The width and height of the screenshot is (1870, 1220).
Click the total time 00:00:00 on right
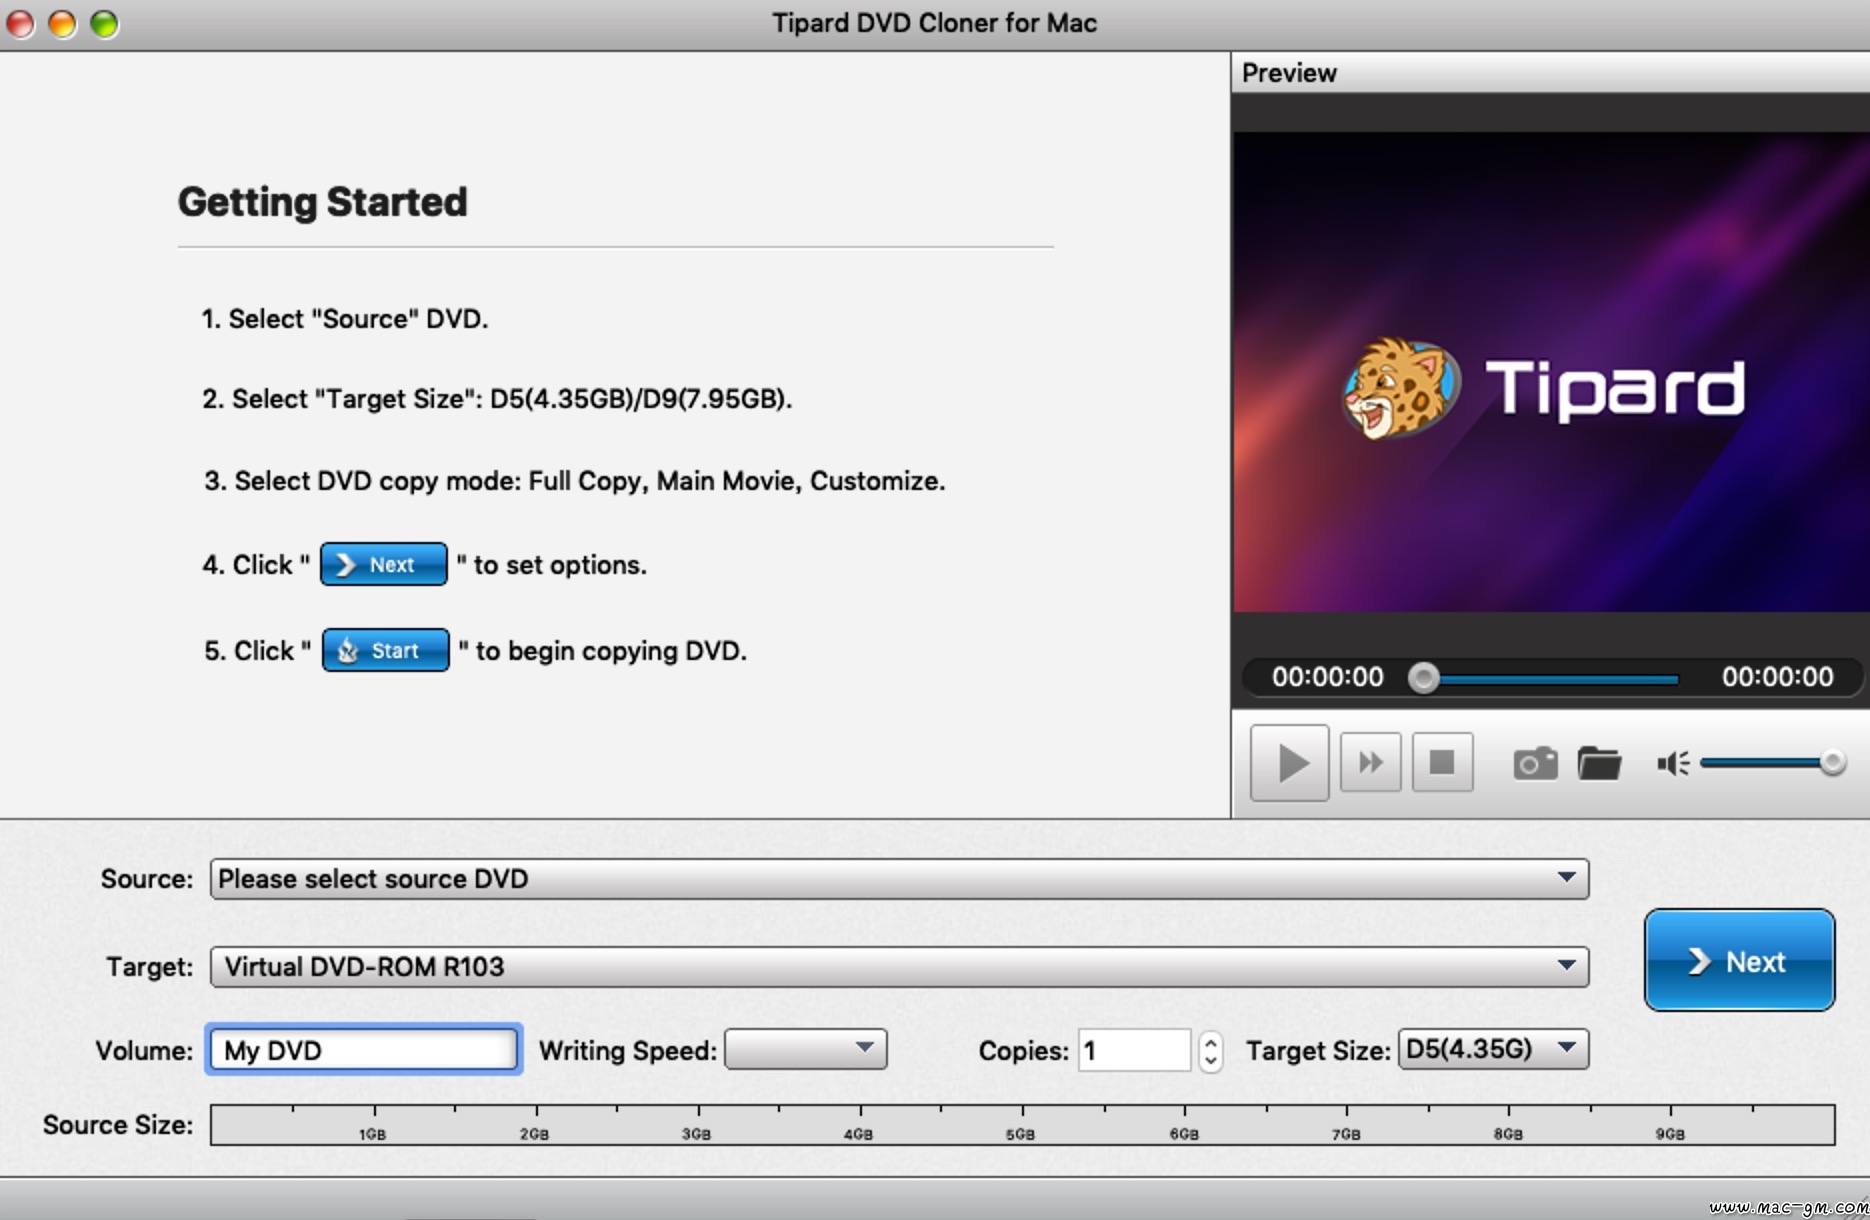click(x=1777, y=677)
